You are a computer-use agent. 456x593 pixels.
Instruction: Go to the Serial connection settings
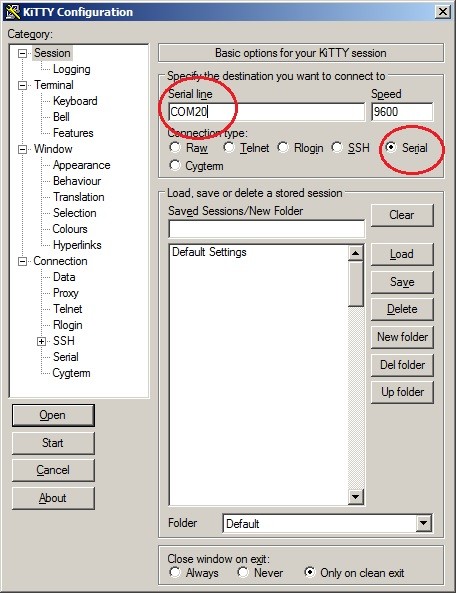(66, 357)
